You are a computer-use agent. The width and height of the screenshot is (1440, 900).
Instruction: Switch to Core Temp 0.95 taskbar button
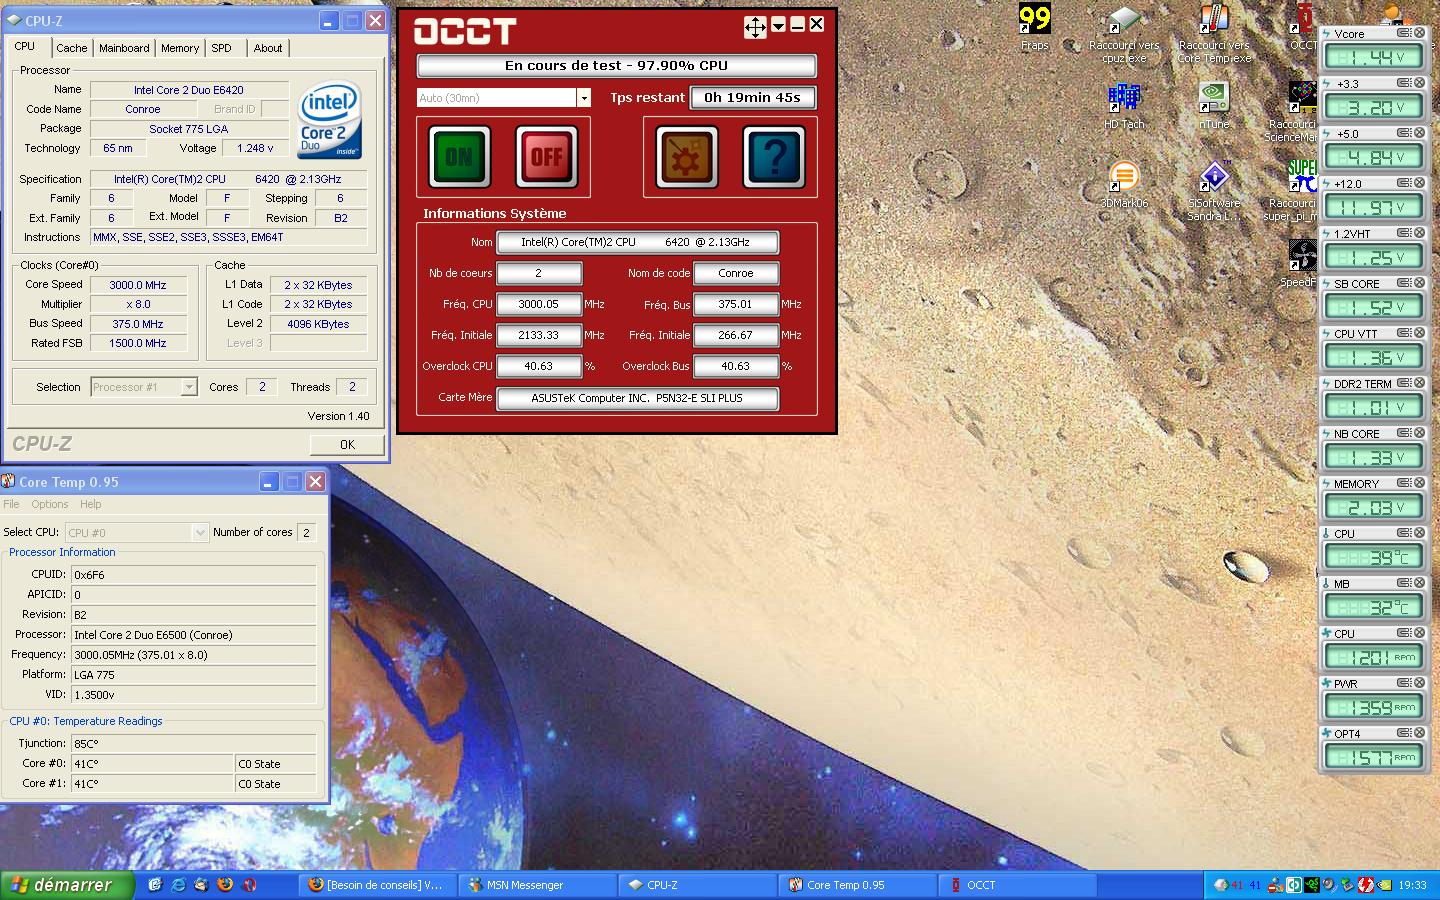(x=858, y=885)
